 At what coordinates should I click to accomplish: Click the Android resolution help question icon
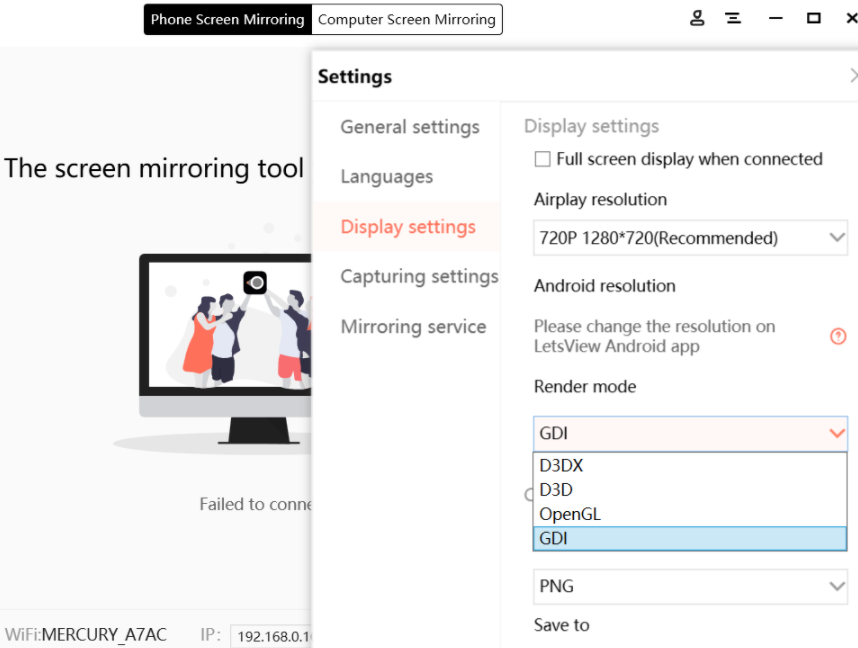838,336
